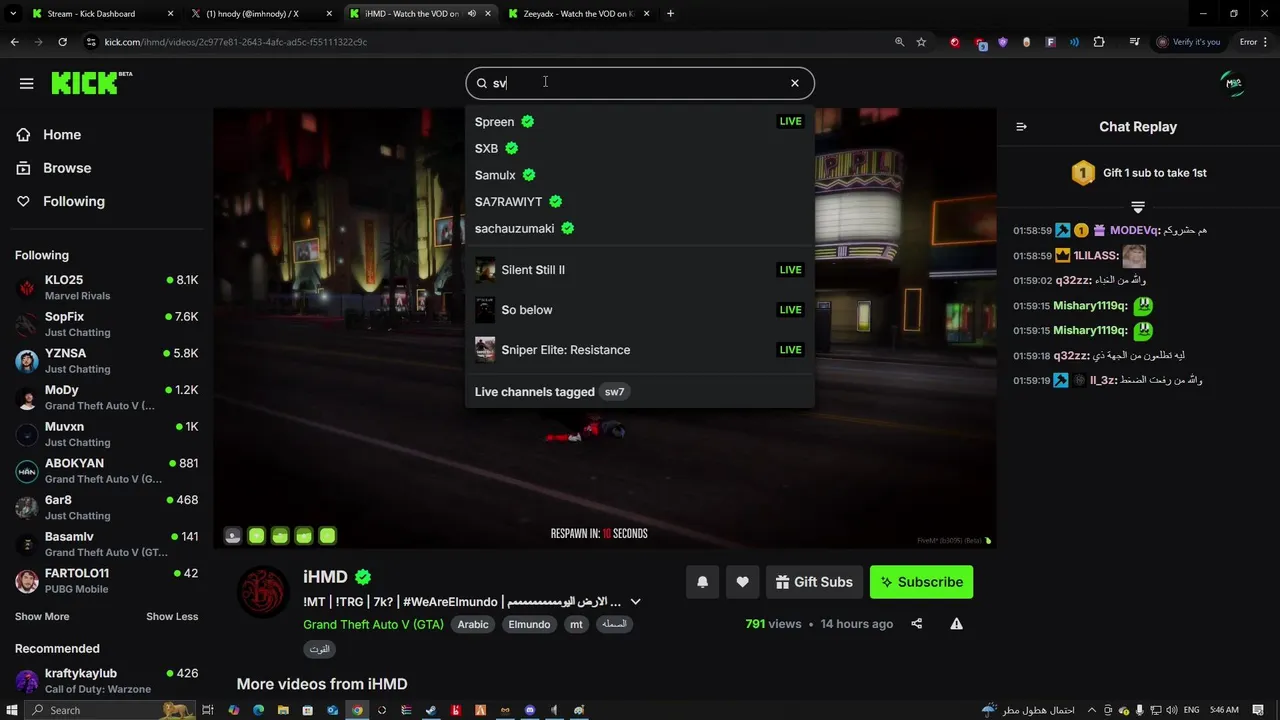Image resolution: width=1280 pixels, height=720 pixels.
Task: Open Basamlv followed channel
Action: coord(106,544)
